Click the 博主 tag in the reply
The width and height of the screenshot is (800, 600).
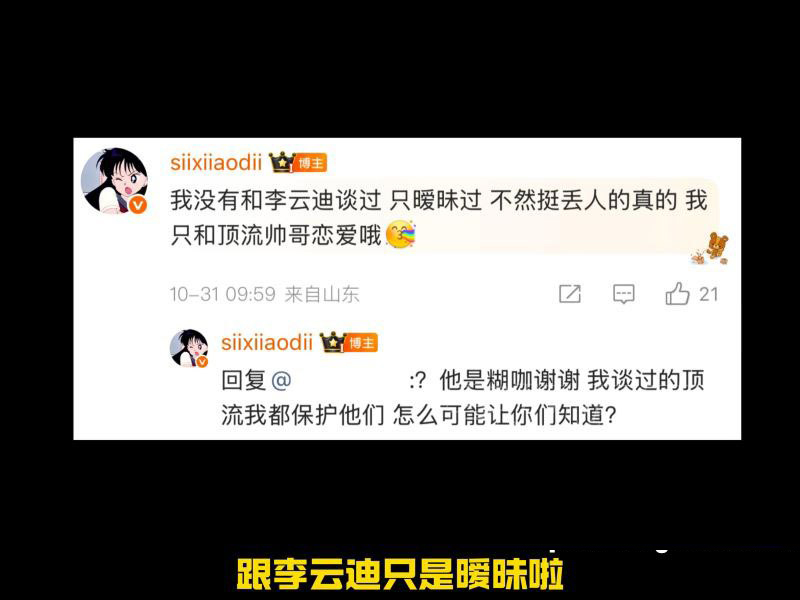pyautogui.click(x=362, y=343)
